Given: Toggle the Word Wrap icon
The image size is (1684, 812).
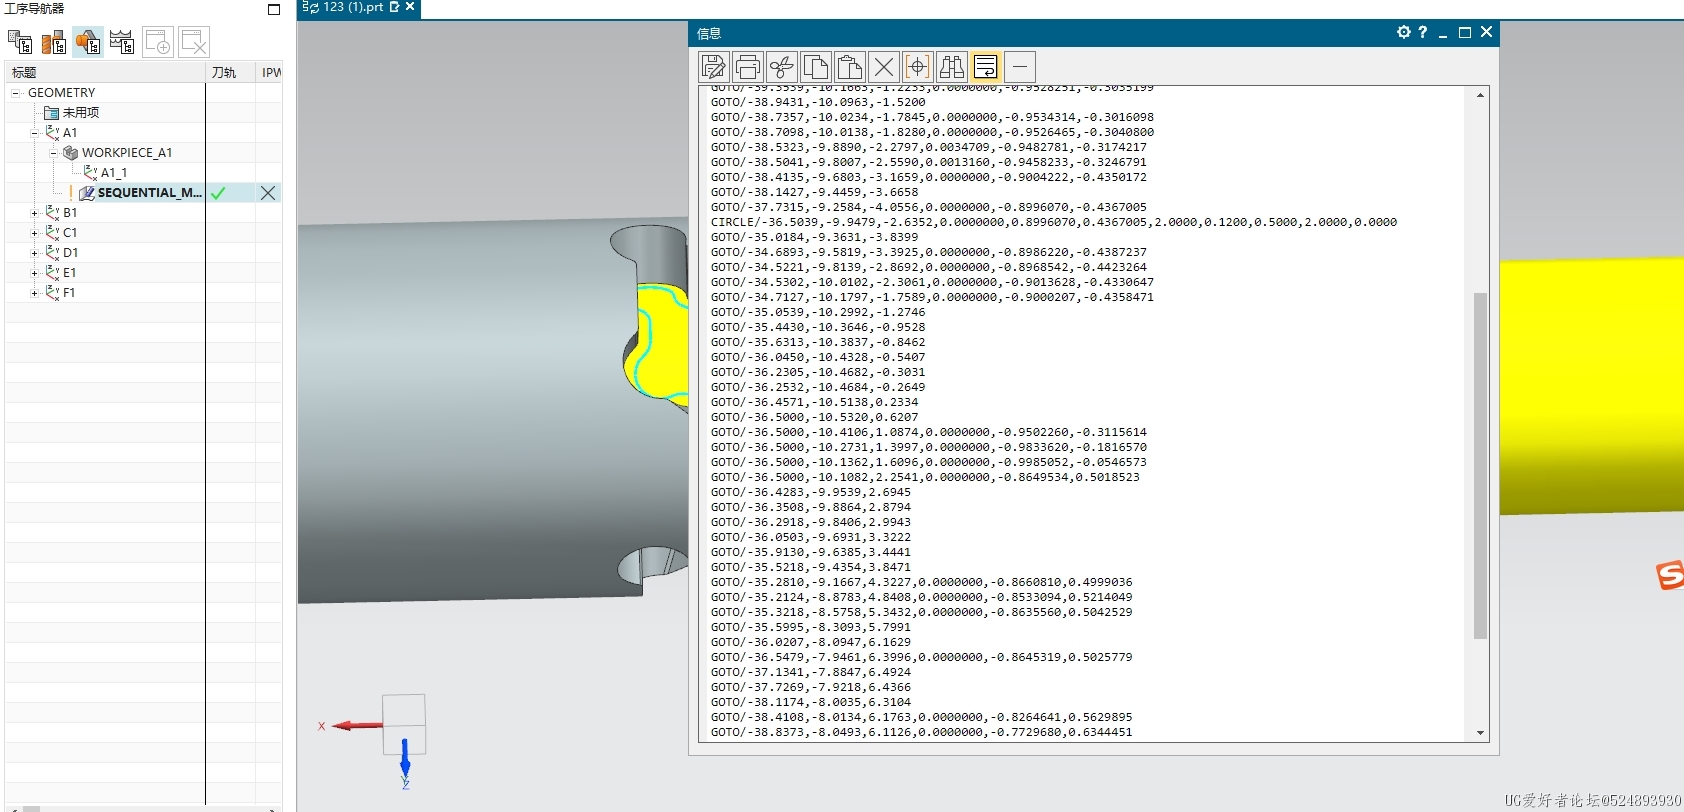Looking at the screenshot, I should click(x=986, y=67).
